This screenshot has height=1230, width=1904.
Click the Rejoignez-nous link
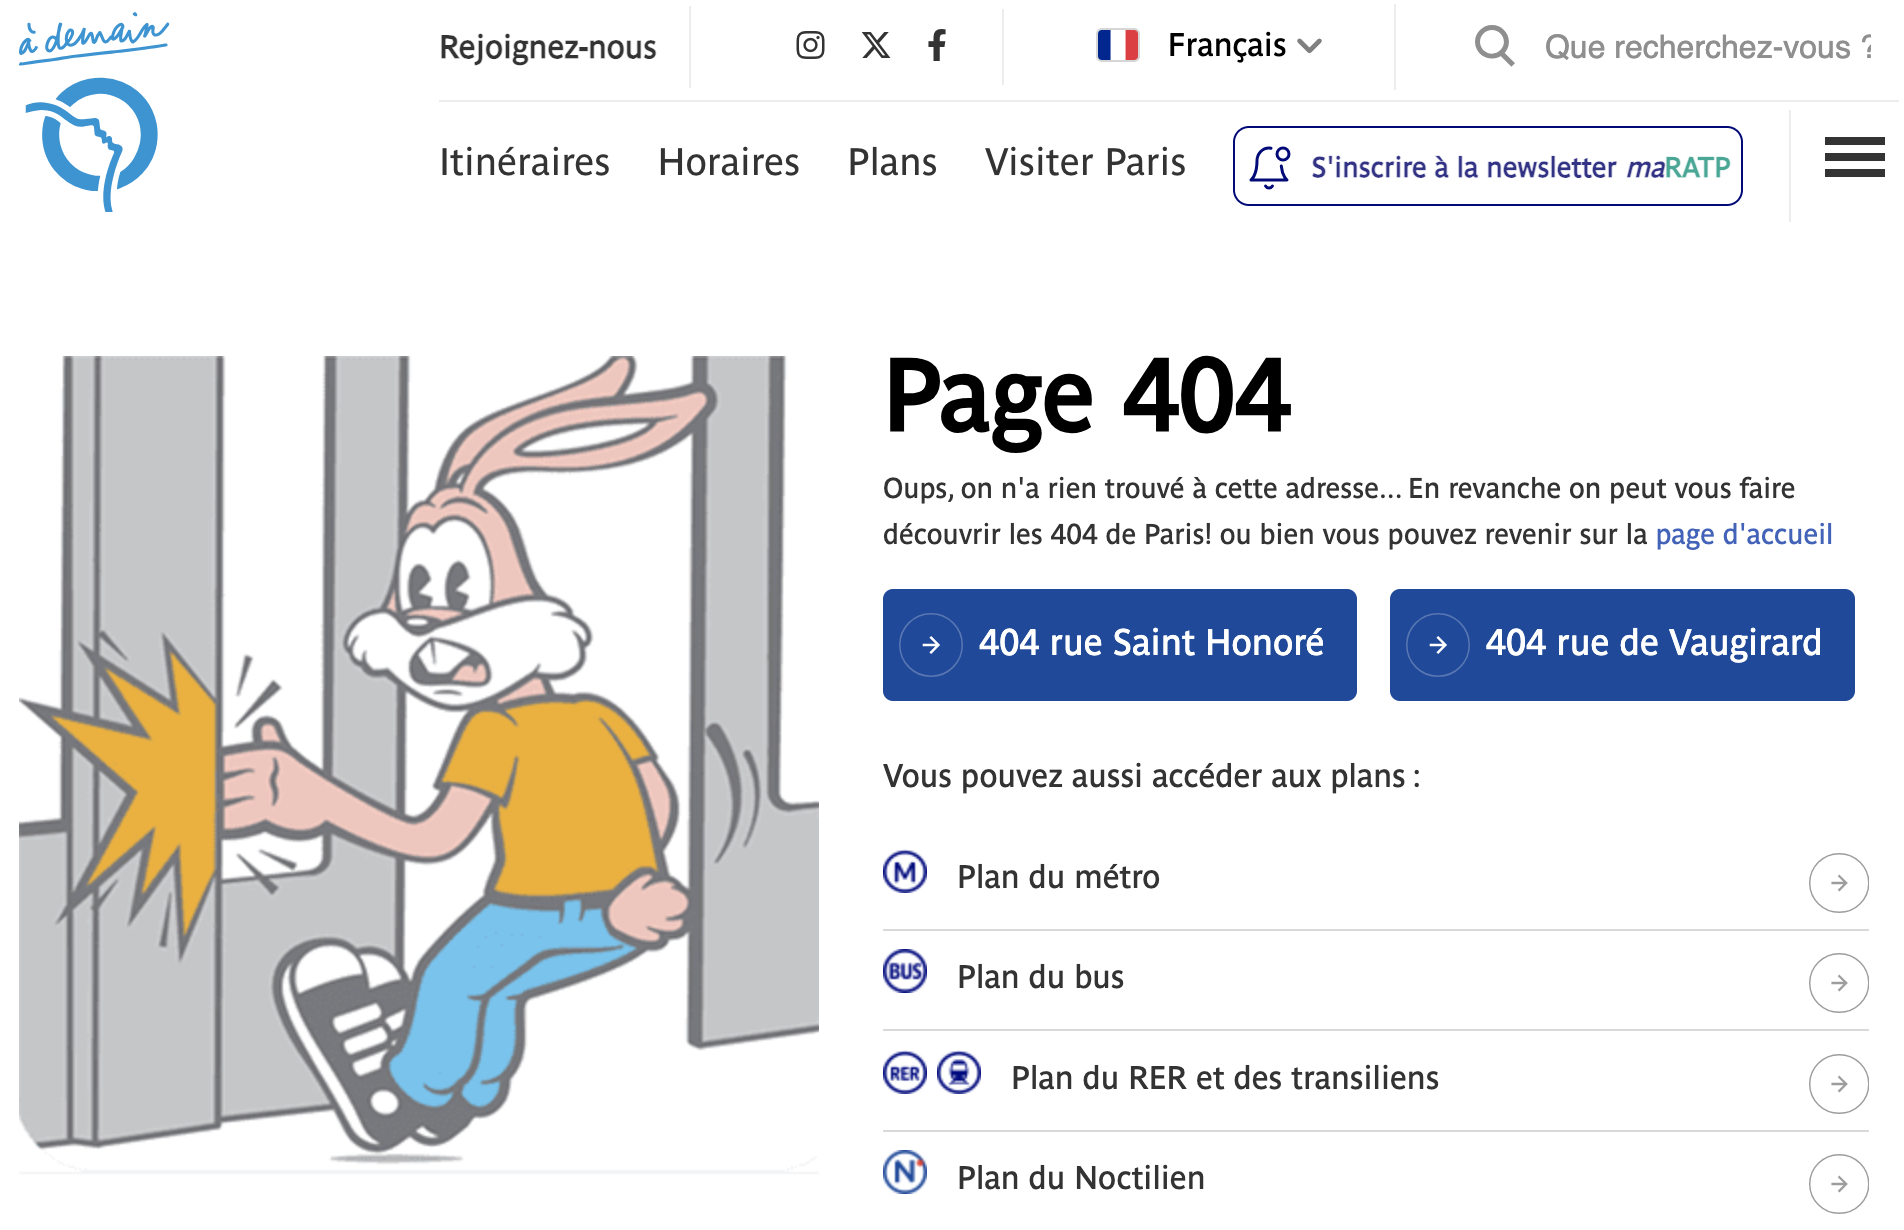click(548, 47)
